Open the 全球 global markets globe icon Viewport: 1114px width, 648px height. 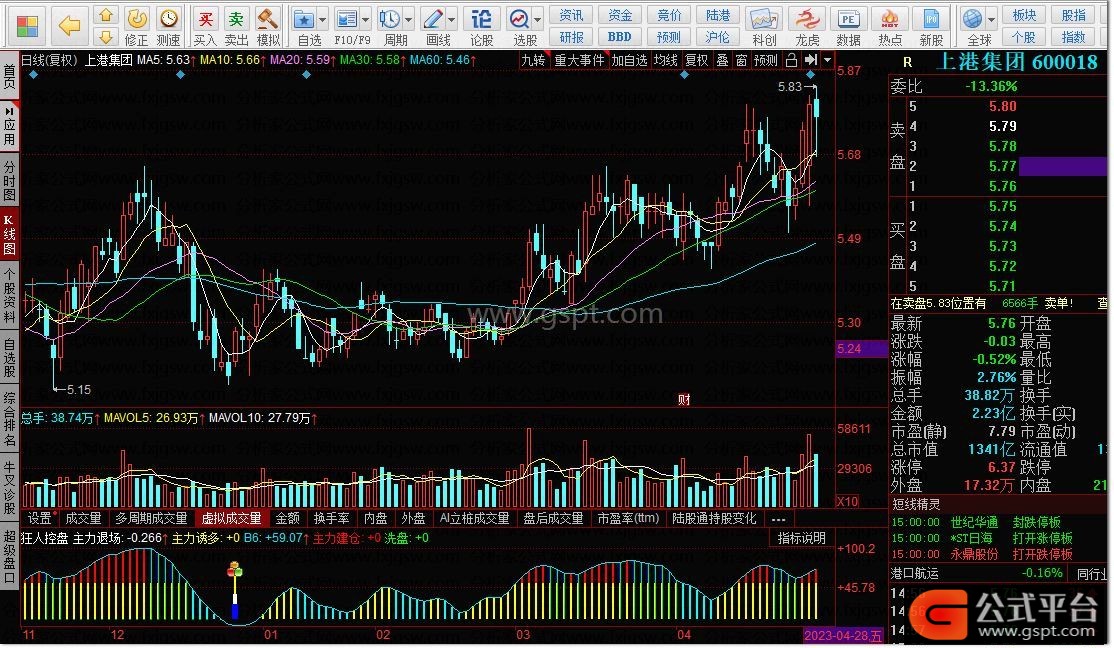click(x=975, y=26)
